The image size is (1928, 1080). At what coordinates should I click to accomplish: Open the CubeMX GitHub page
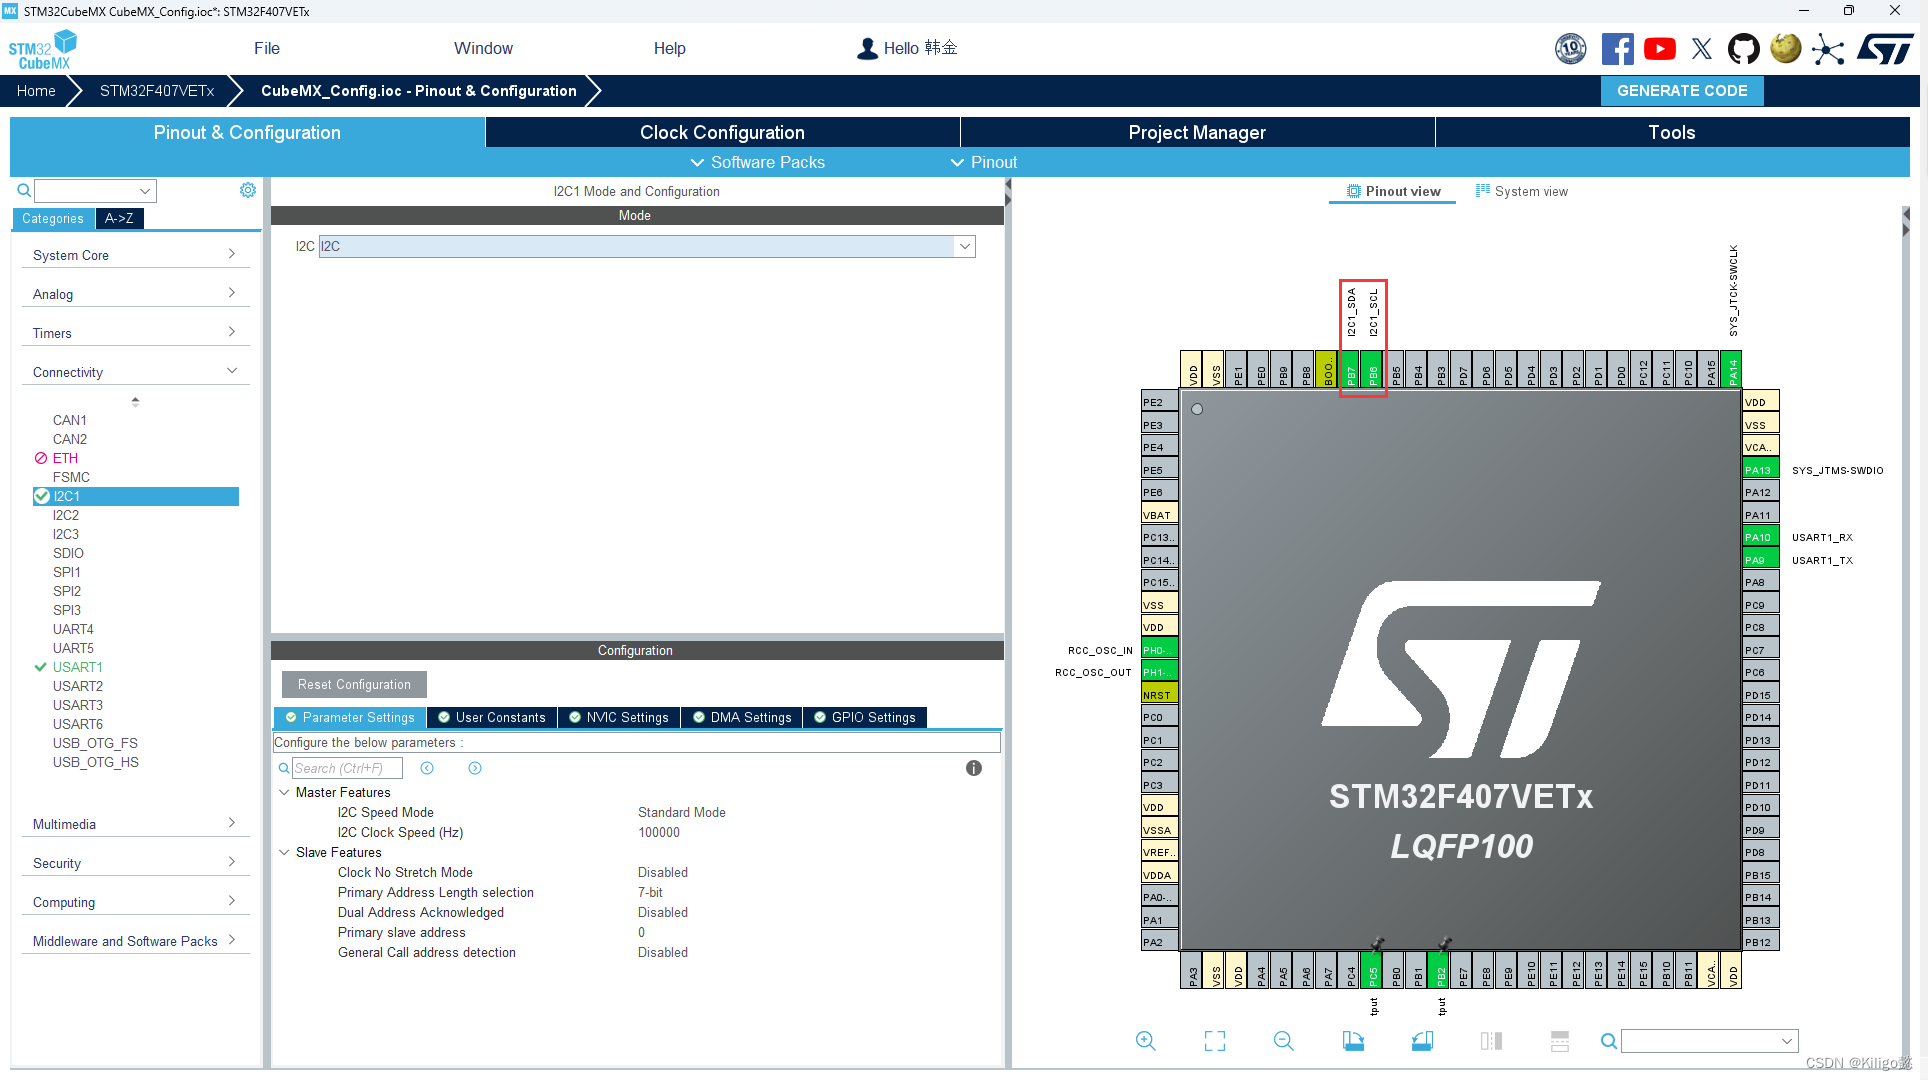pyautogui.click(x=1743, y=48)
